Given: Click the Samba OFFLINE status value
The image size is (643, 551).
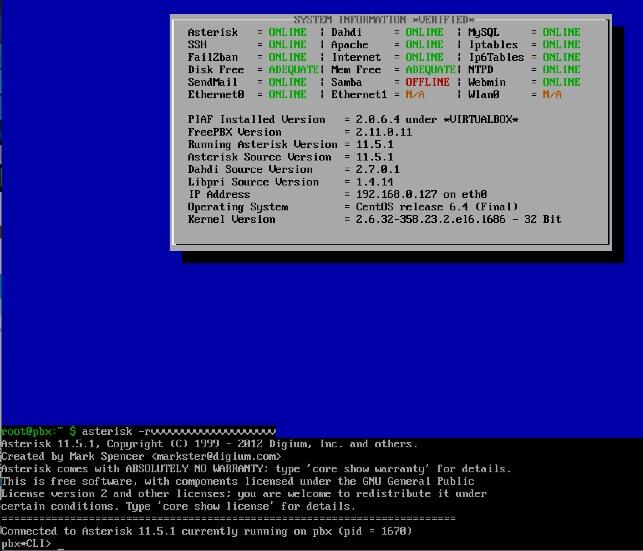Looking at the screenshot, I should pyautogui.click(x=427, y=82).
